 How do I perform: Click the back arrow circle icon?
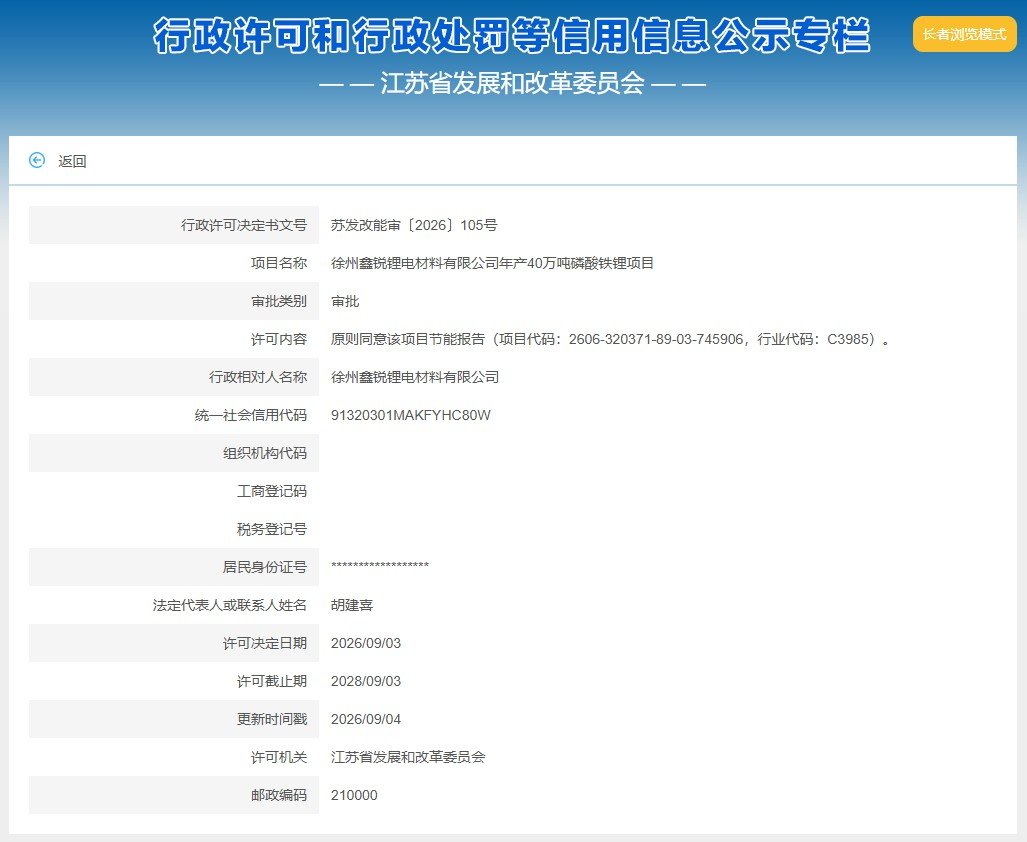tap(37, 160)
